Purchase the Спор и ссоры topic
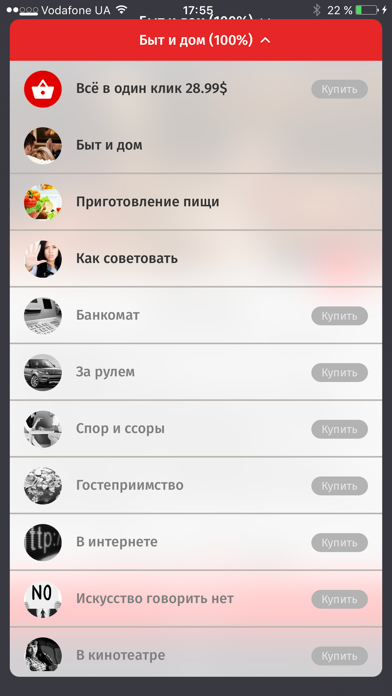Image resolution: width=392 pixels, height=696 pixels. click(339, 429)
